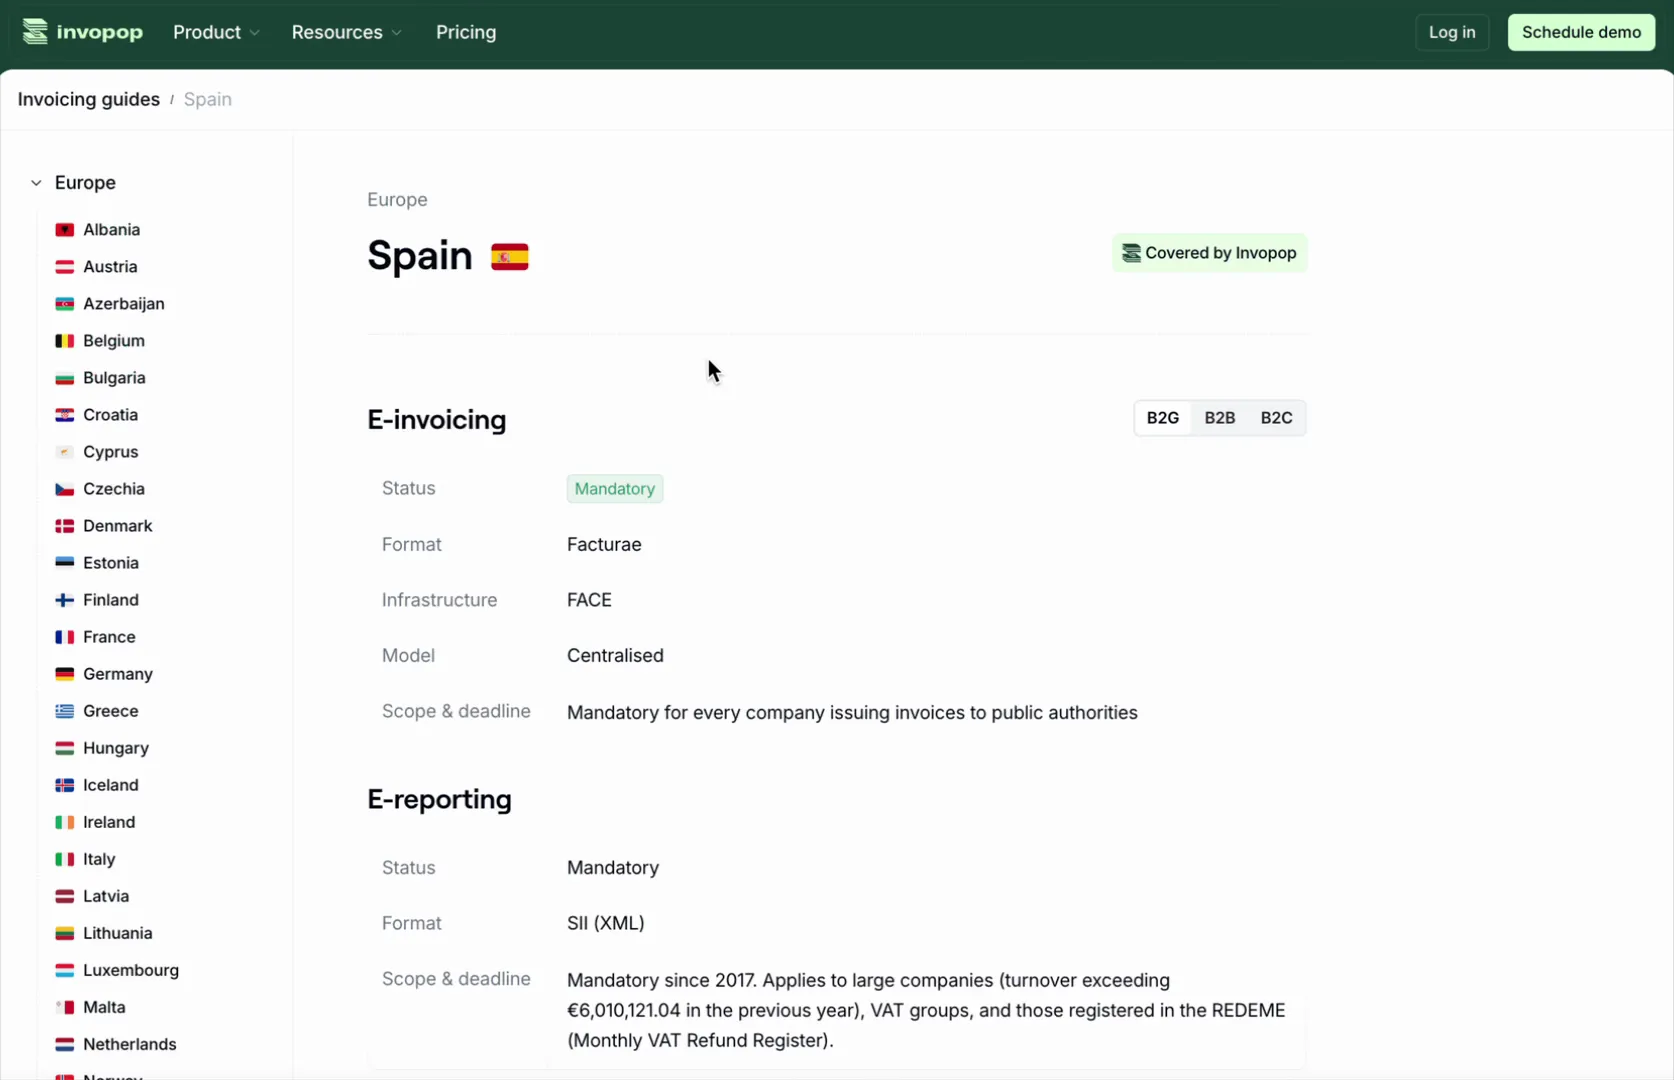This screenshot has width=1674, height=1080.
Task: Open the Ireland guide
Action: click(x=109, y=822)
